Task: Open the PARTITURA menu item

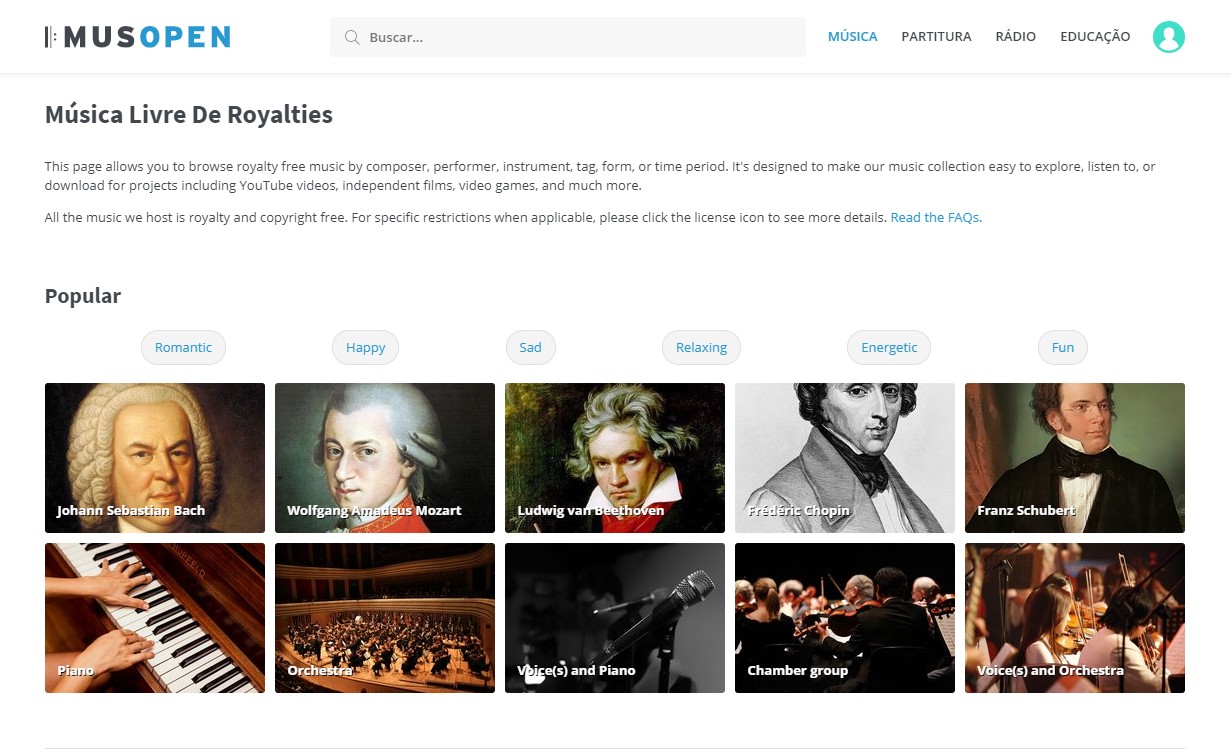Action: tap(936, 37)
